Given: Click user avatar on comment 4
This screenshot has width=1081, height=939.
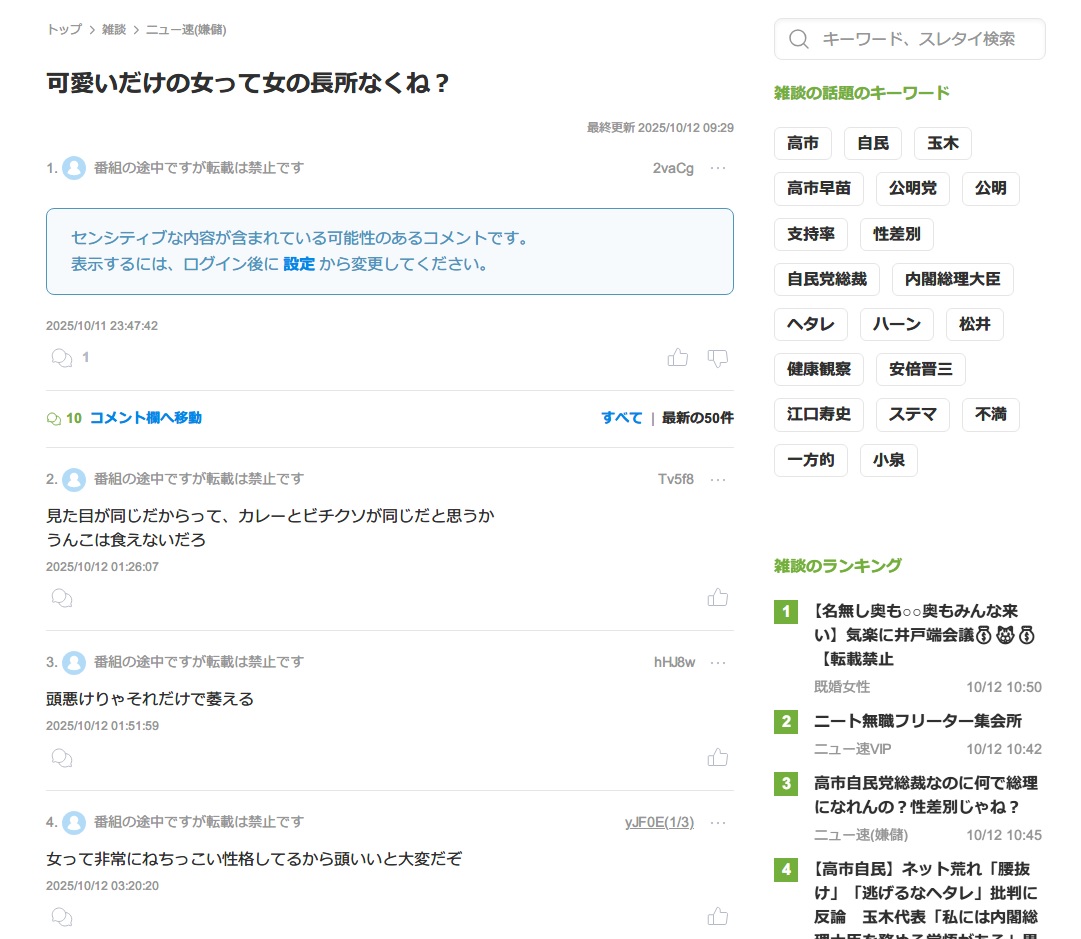Looking at the screenshot, I should click(74, 822).
